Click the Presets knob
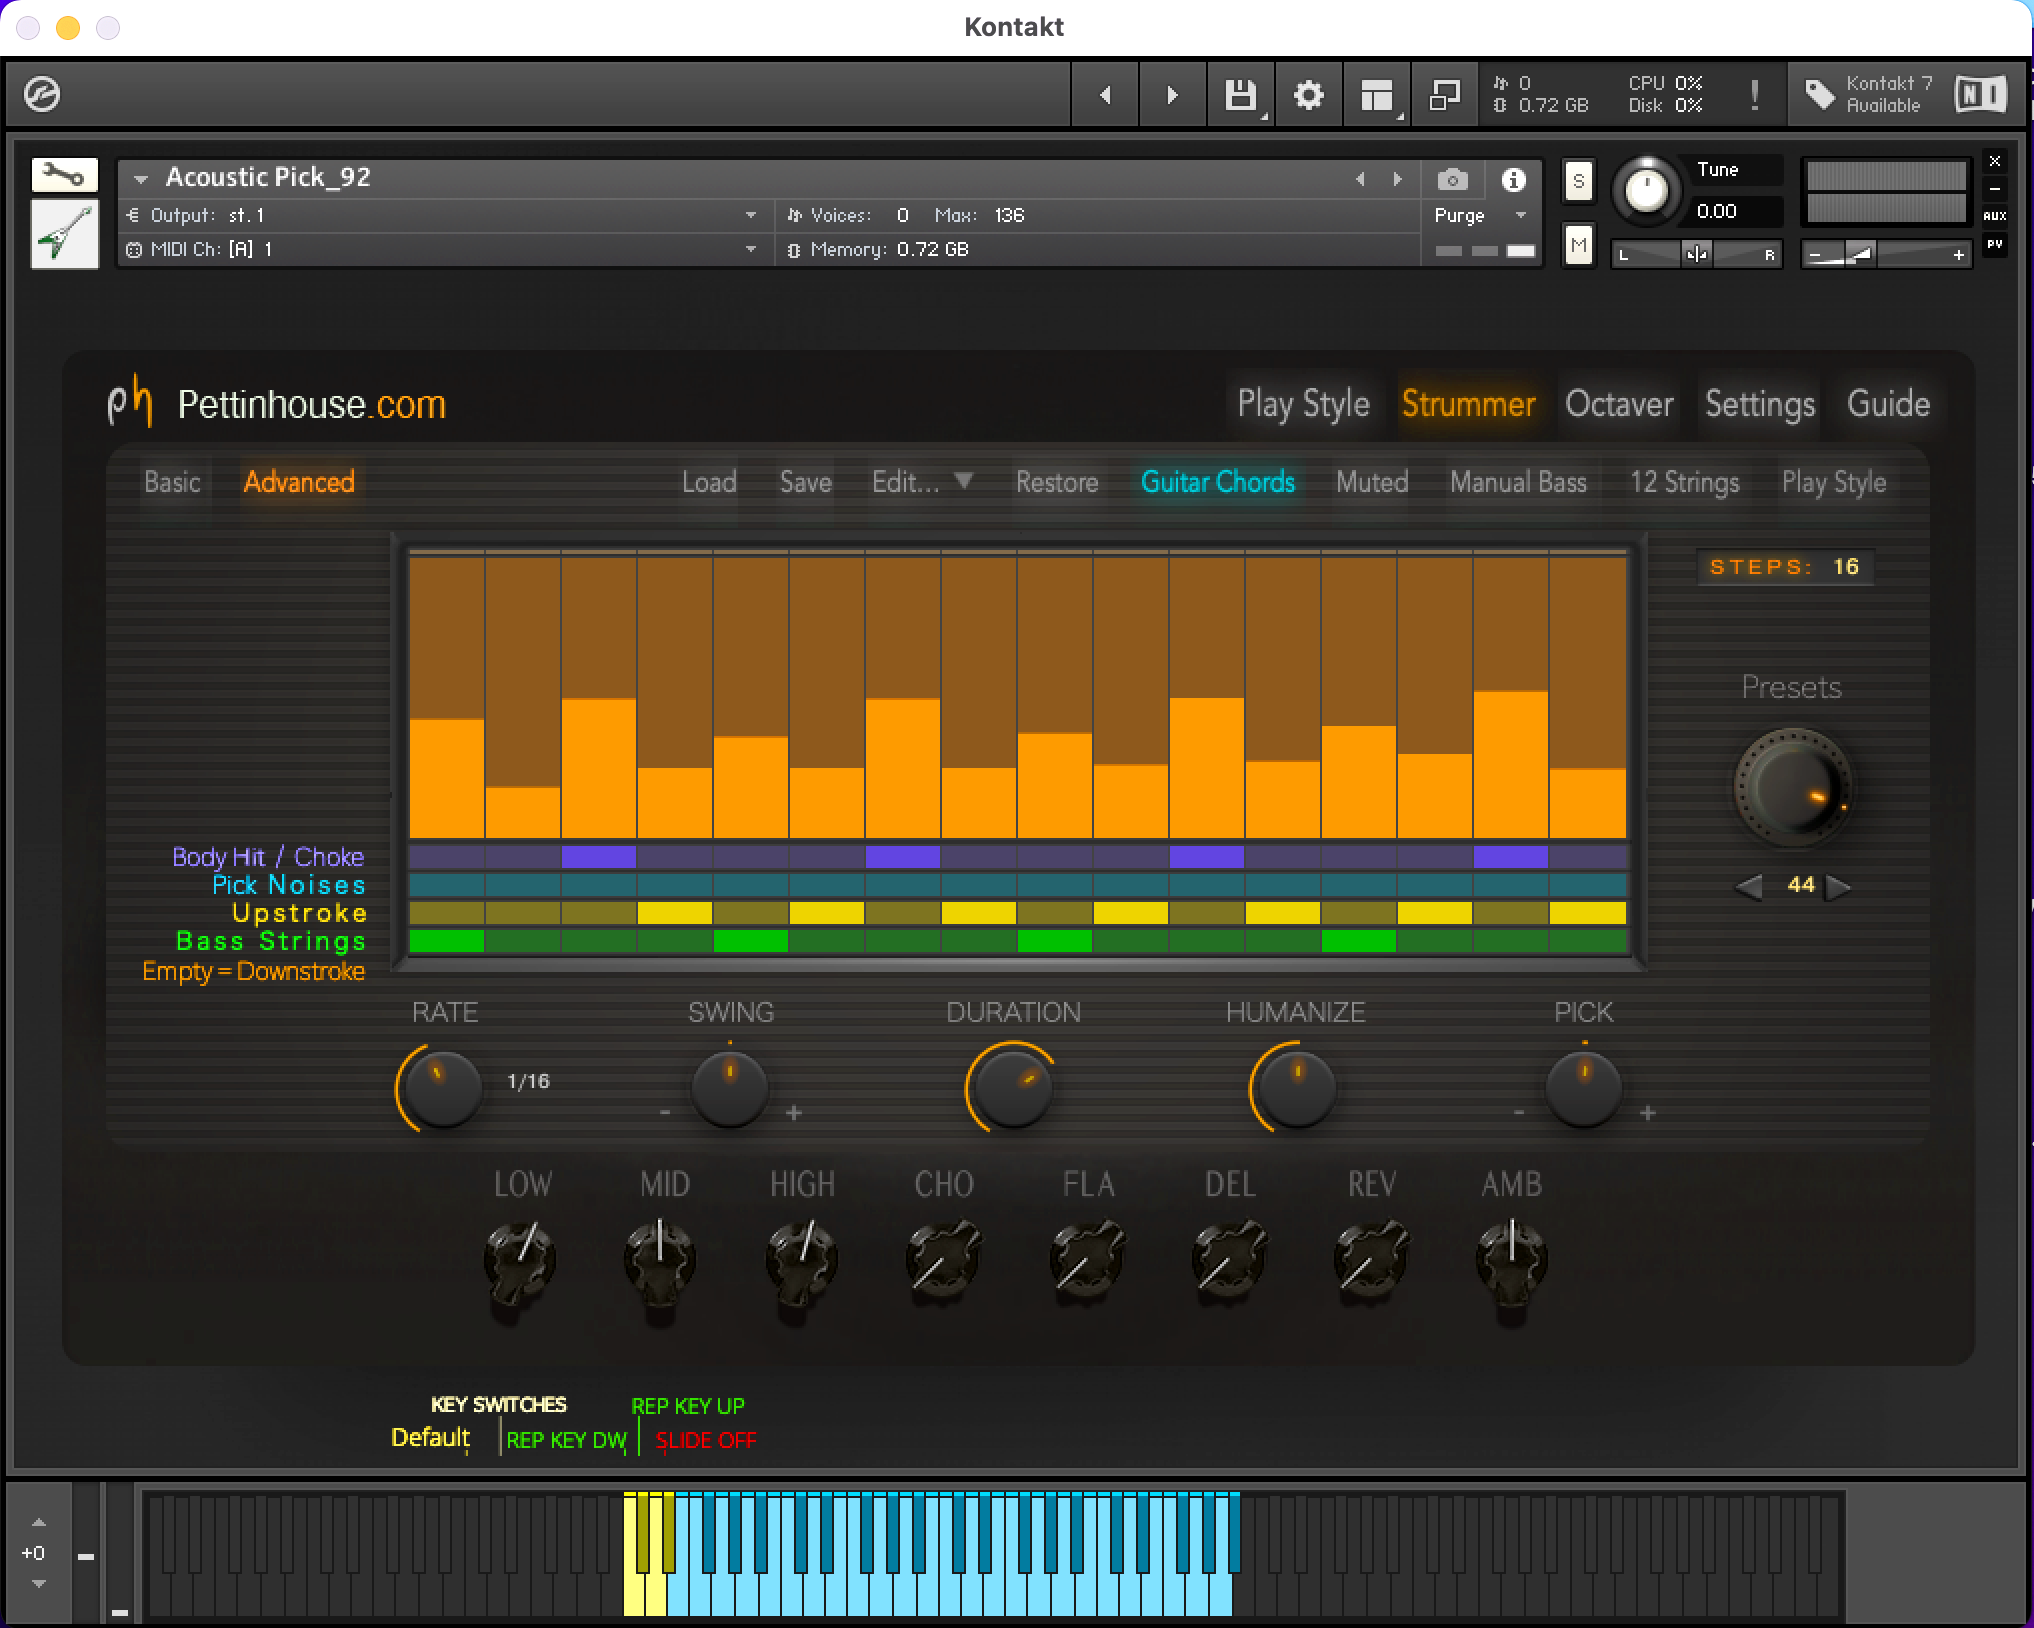 coord(1792,788)
